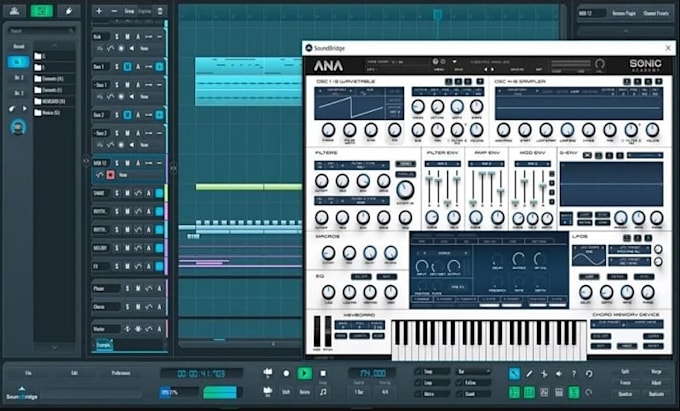This screenshot has width=680, height=411.
Task: Click the Split button
Action: [x=625, y=372]
